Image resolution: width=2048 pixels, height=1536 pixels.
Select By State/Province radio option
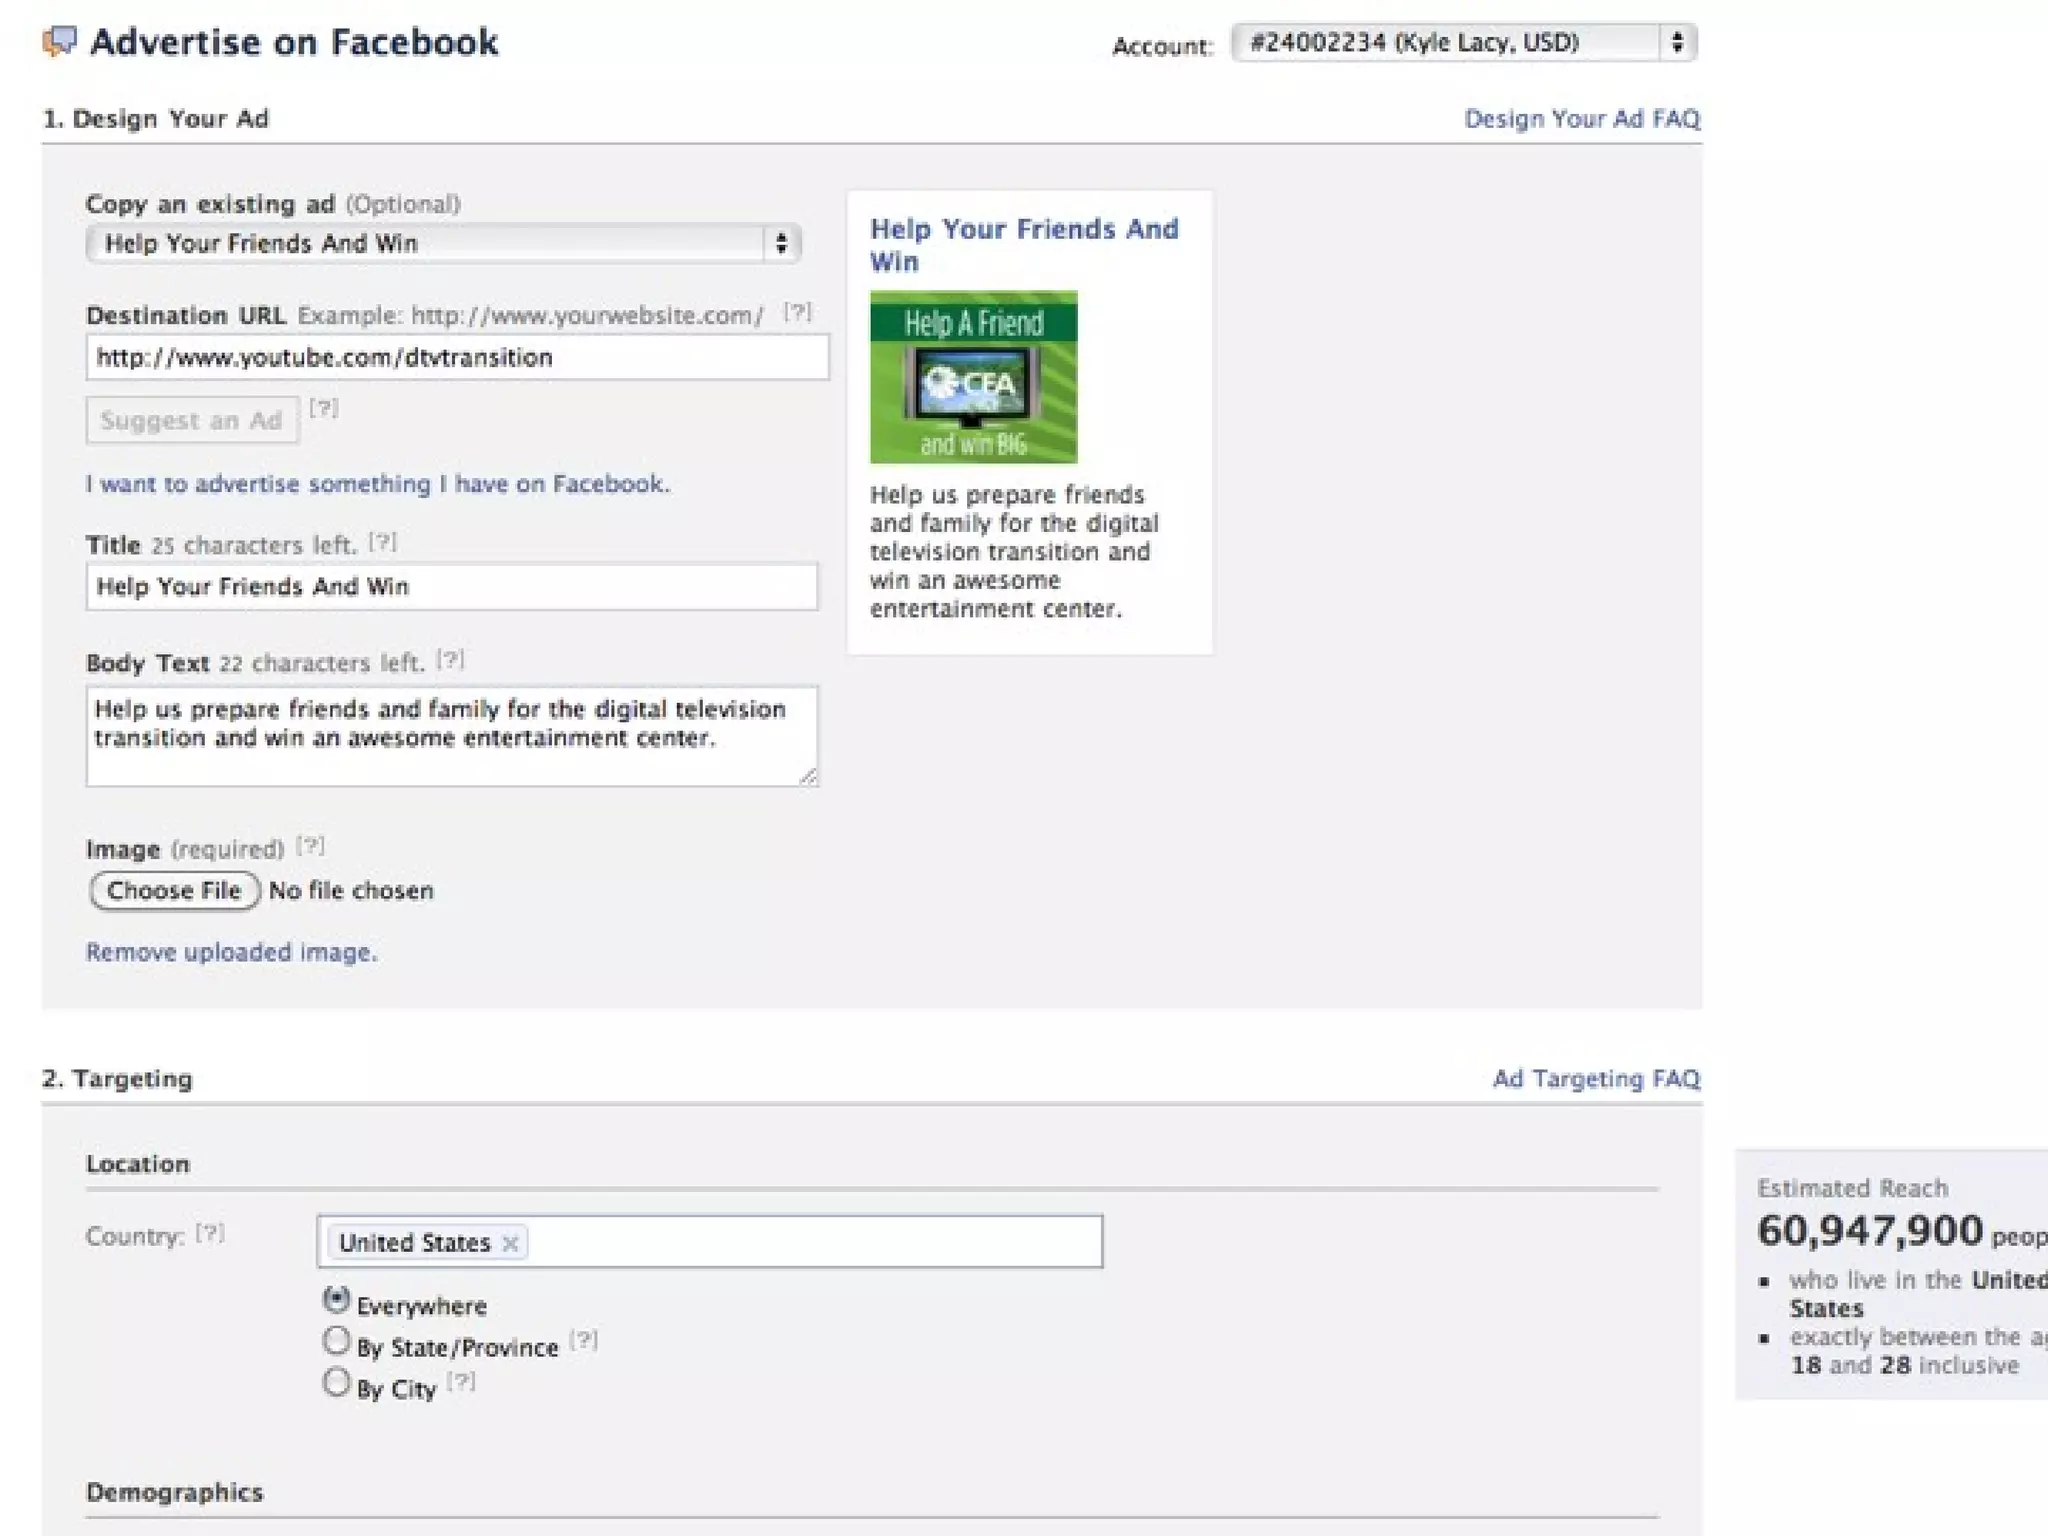tap(337, 1341)
